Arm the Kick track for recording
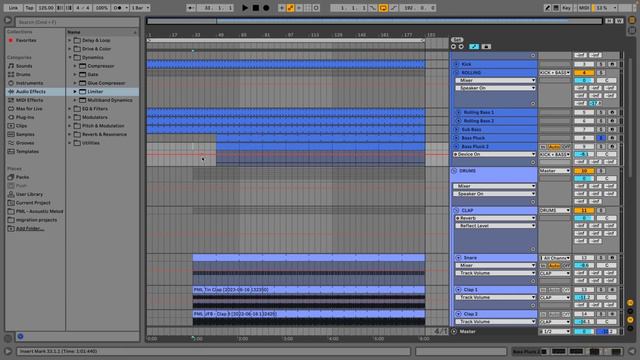The image size is (640, 360). click(612, 64)
